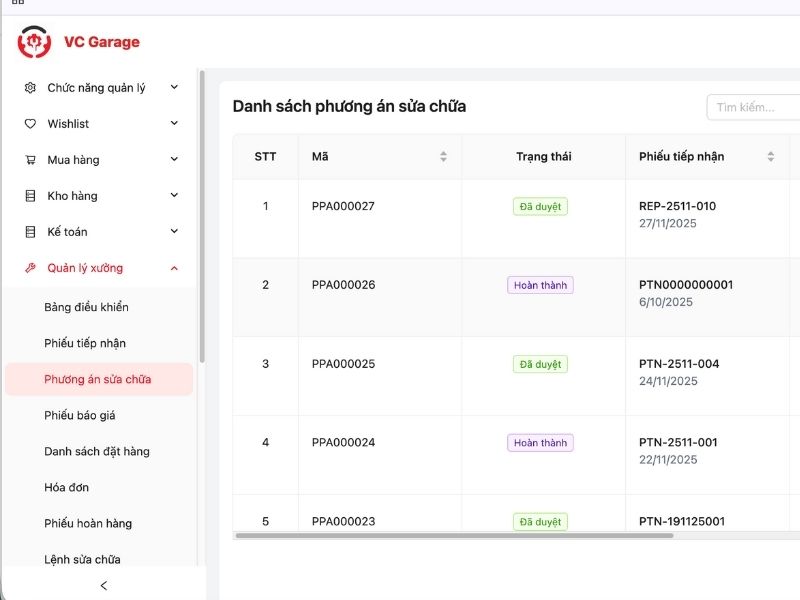The width and height of the screenshot is (800, 600).
Task: Click the shopping cart icon beside Mua hàng
Action: click(30, 160)
